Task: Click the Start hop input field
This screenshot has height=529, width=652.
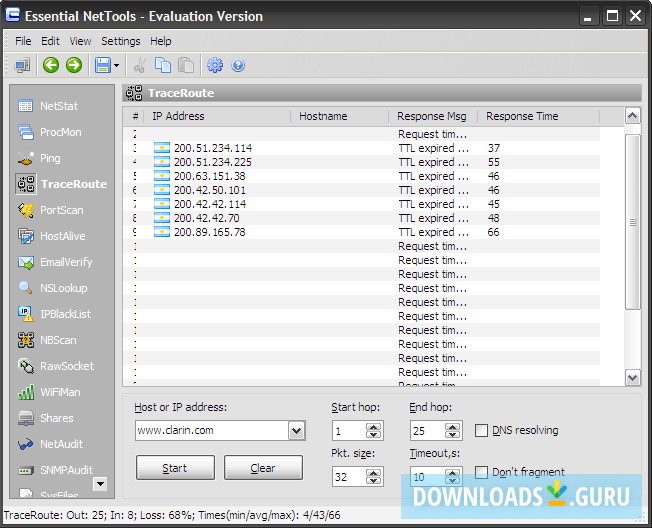Action: pyautogui.click(x=349, y=431)
